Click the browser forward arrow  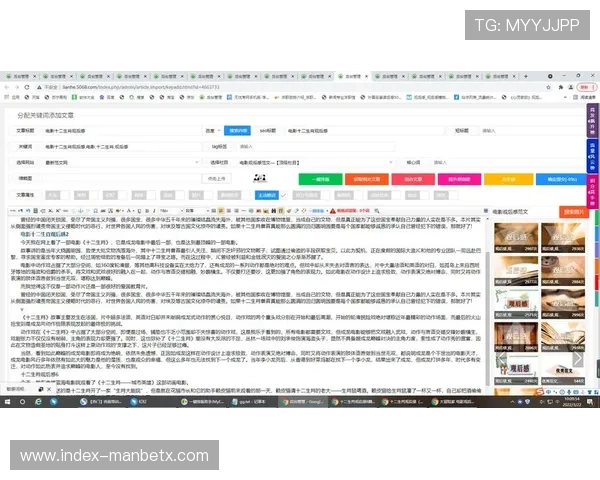[x=16, y=87]
